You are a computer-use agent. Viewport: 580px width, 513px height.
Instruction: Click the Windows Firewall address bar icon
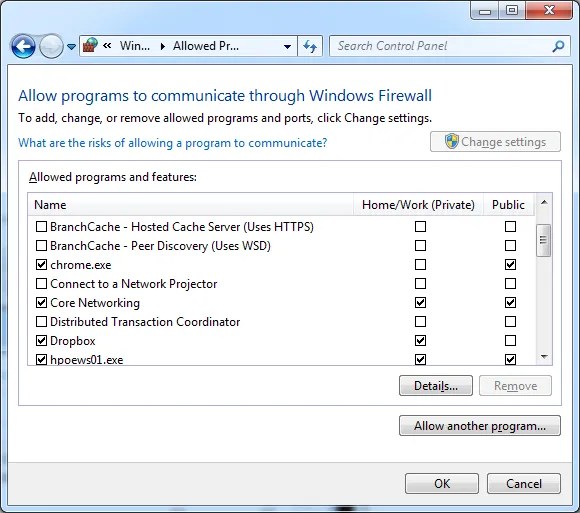pos(90,46)
